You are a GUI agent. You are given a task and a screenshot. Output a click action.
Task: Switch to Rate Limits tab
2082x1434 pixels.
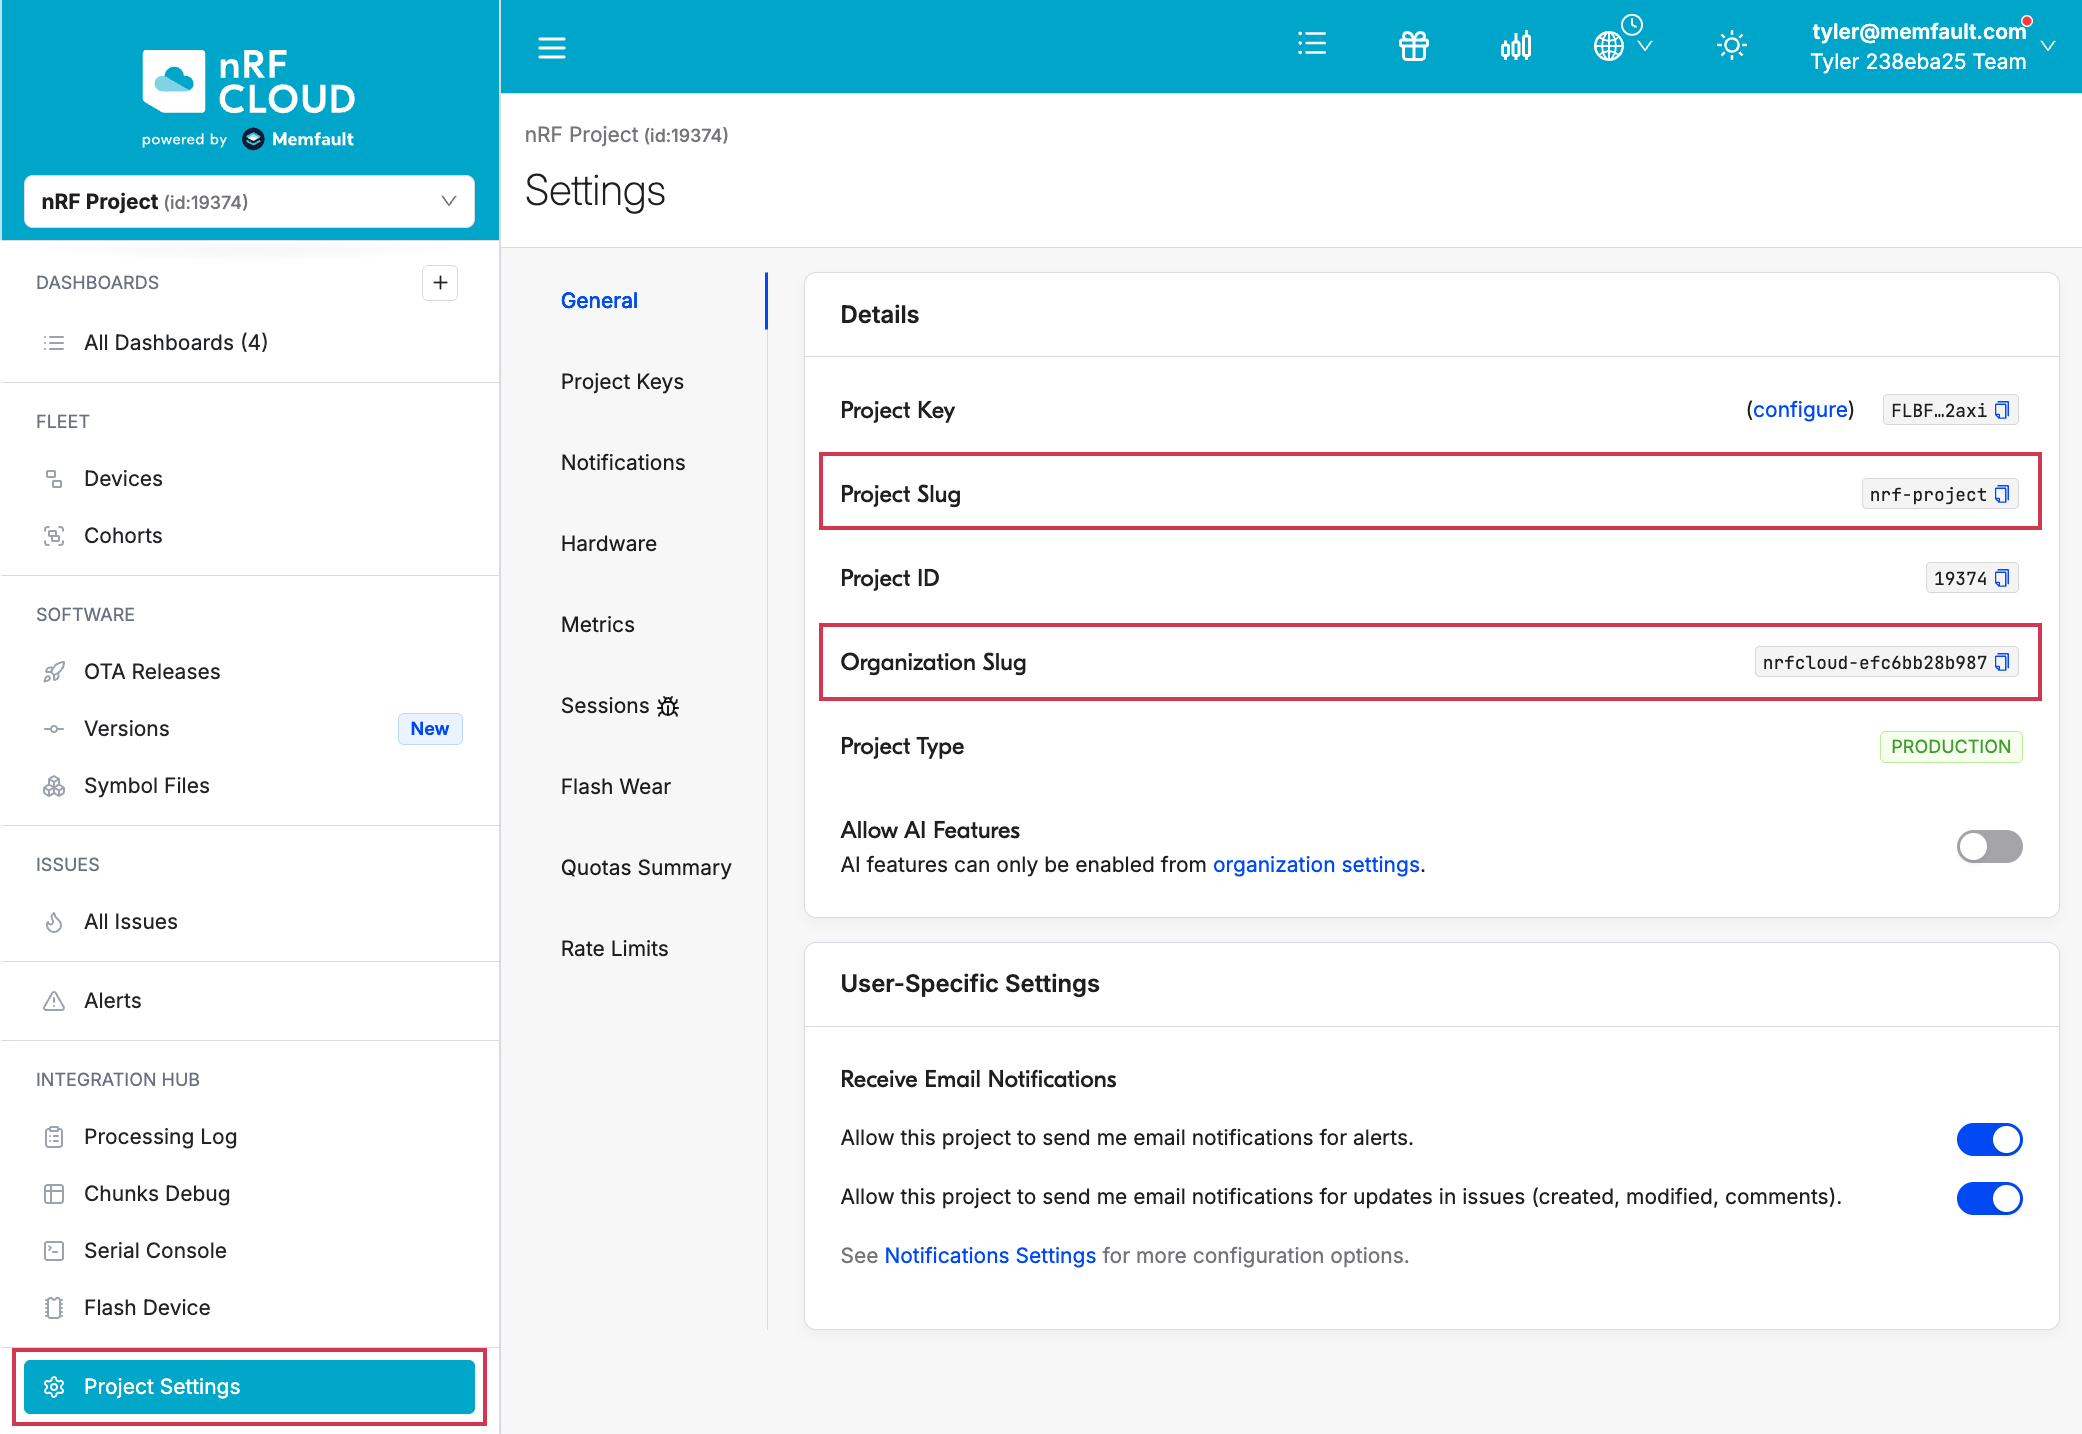point(615,948)
